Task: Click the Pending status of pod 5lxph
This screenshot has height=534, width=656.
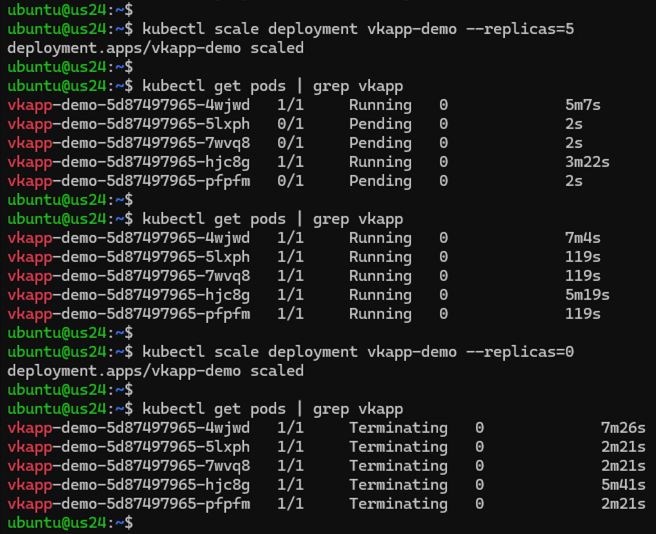Action: [x=380, y=124]
